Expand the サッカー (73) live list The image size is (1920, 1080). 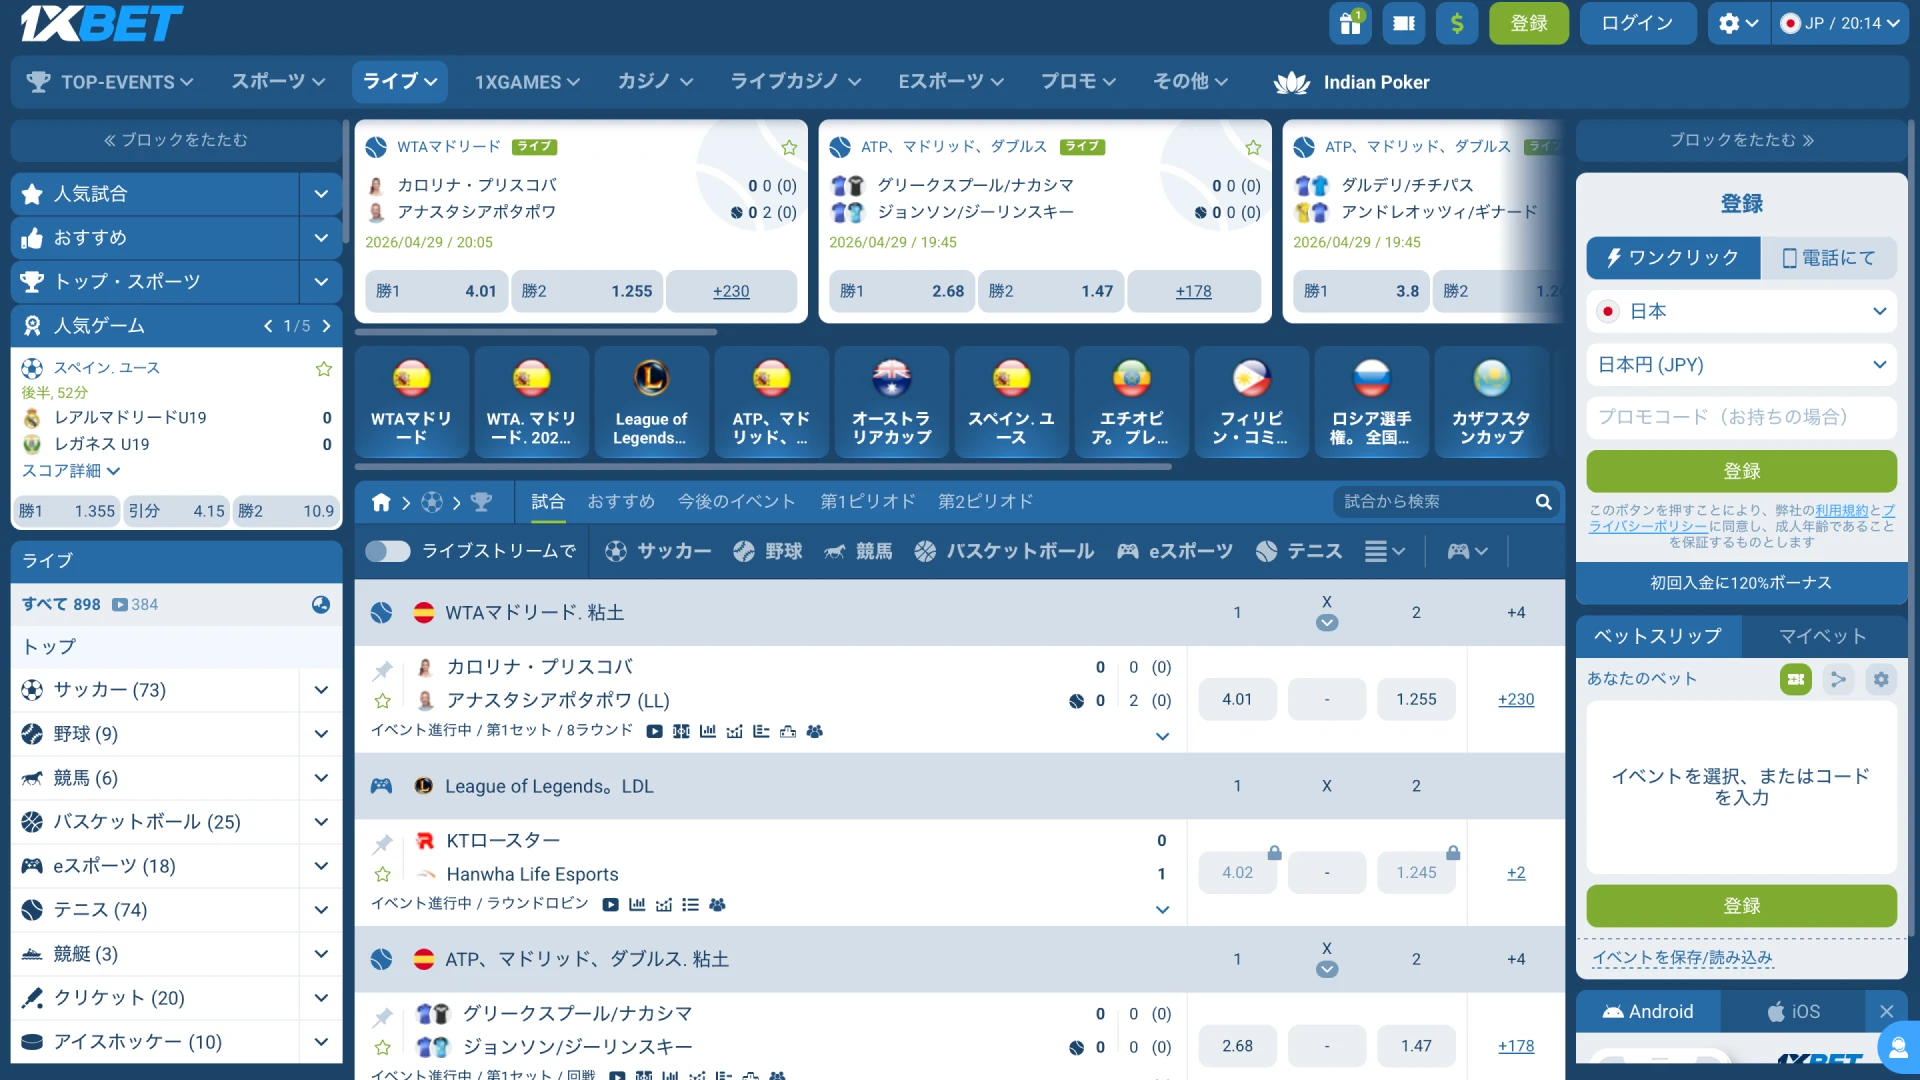point(321,690)
